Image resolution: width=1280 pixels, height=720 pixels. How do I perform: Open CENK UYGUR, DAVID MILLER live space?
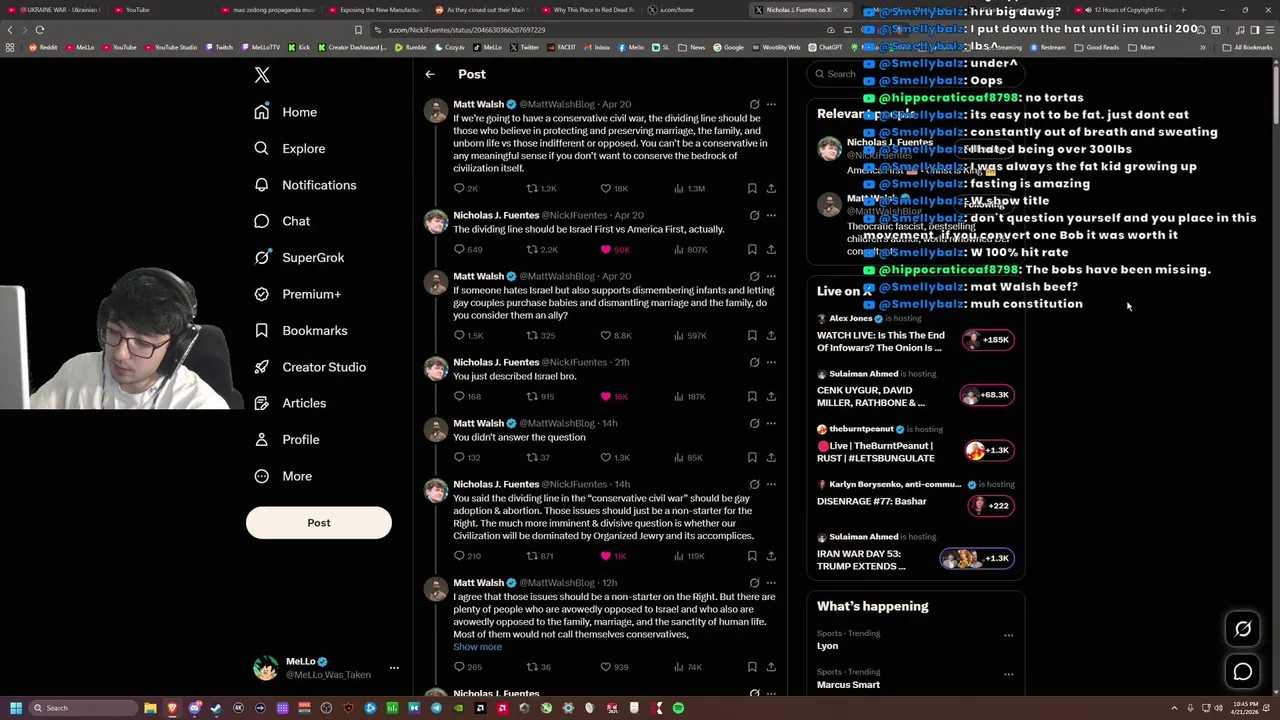coord(915,391)
